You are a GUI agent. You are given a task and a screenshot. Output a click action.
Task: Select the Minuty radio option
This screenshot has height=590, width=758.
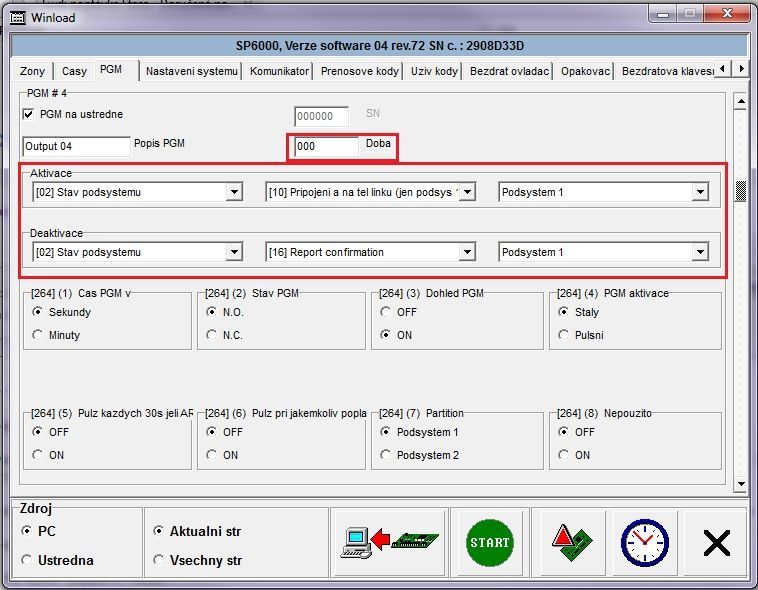point(39,335)
